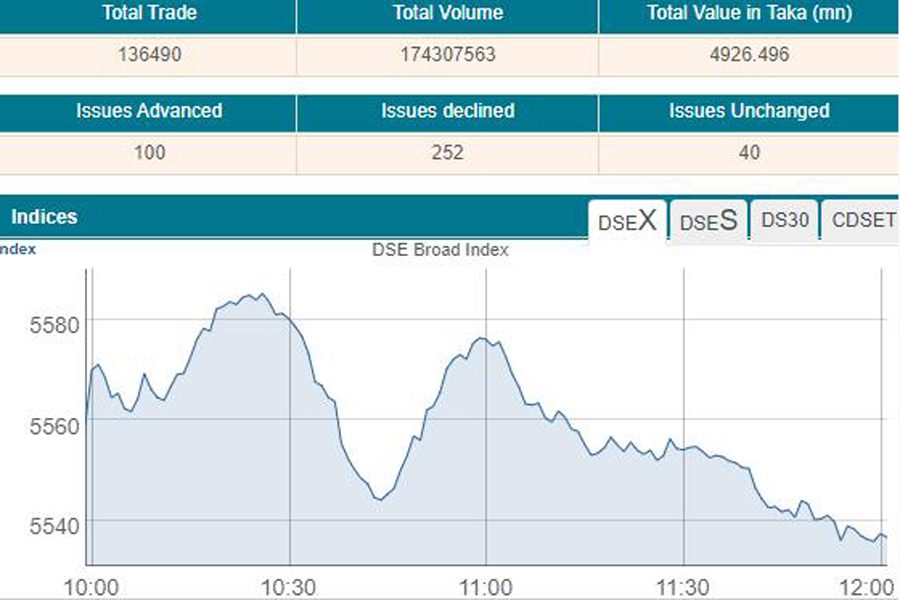This screenshot has height=600, width=900.
Task: Click the Issues Unchanged header
Action: pos(748,111)
